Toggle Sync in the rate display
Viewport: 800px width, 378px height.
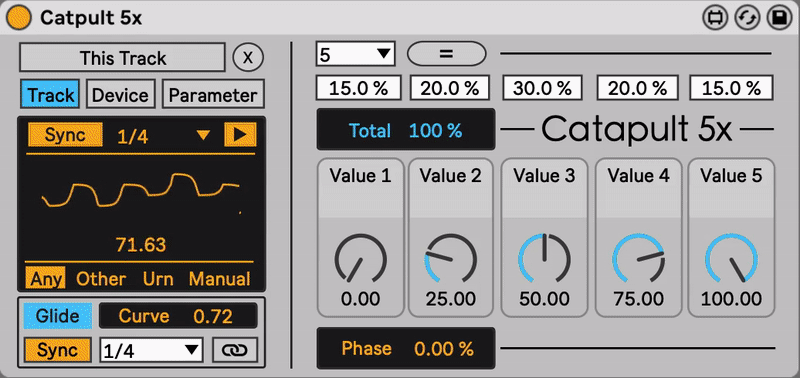65,135
